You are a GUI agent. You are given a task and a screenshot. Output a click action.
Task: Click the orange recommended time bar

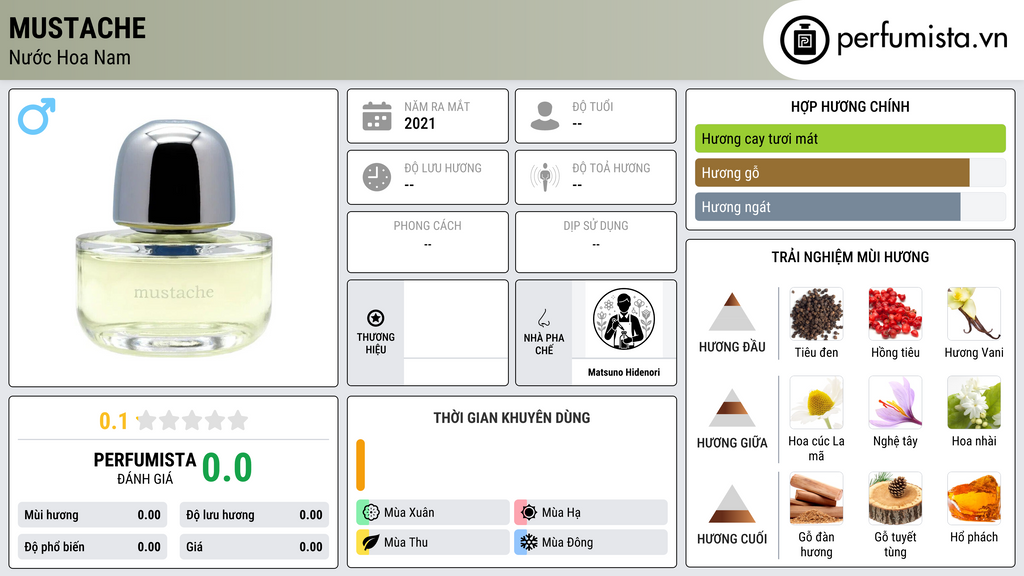(x=360, y=465)
